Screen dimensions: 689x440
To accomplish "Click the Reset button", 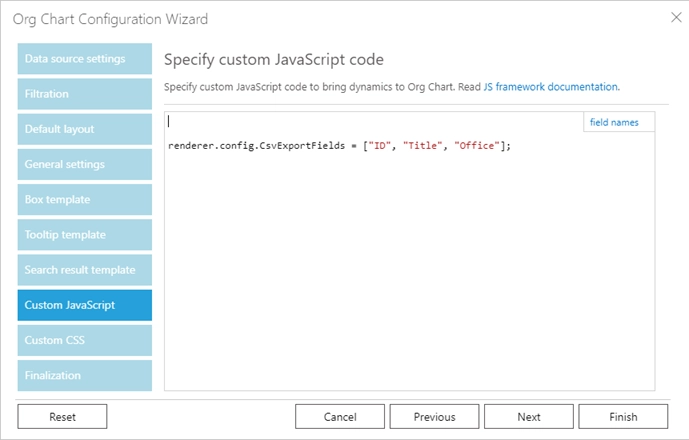I will tap(62, 416).
